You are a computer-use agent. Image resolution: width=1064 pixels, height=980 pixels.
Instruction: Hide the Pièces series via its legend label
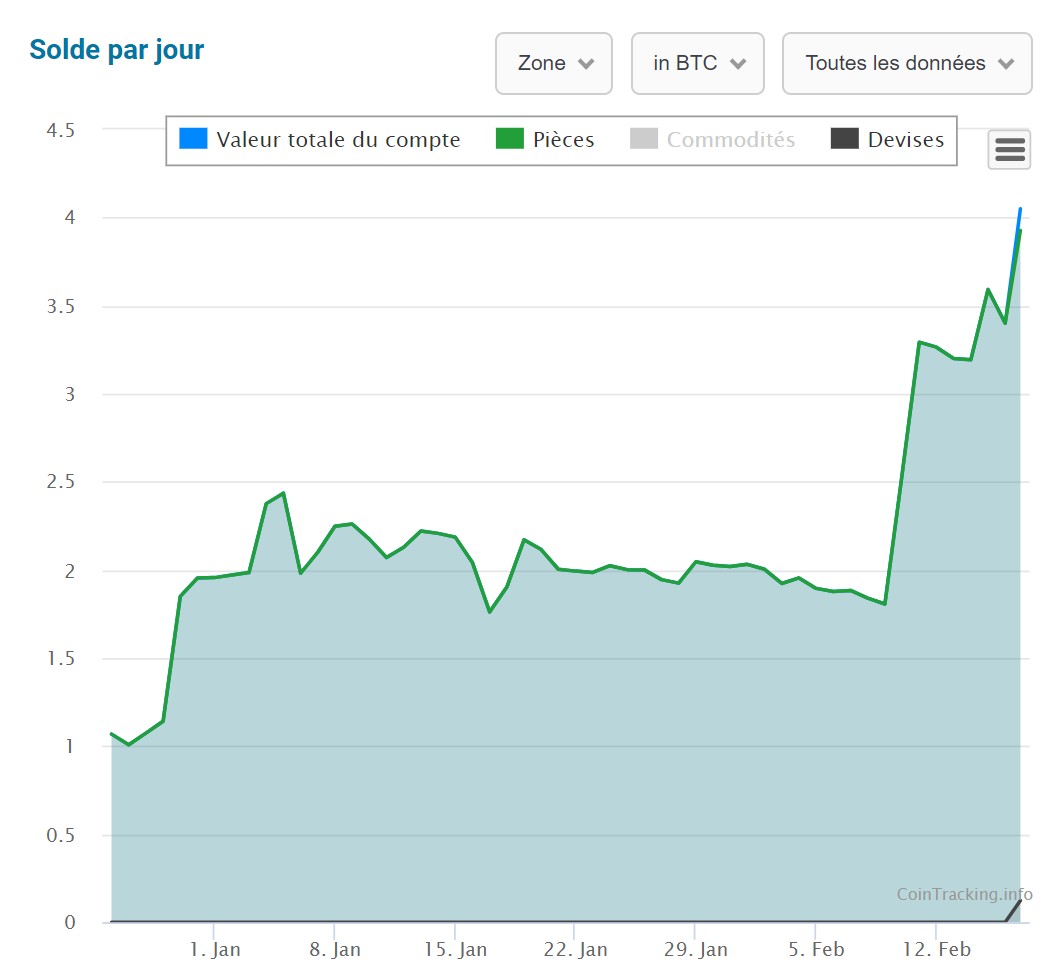[x=563, y=140]
